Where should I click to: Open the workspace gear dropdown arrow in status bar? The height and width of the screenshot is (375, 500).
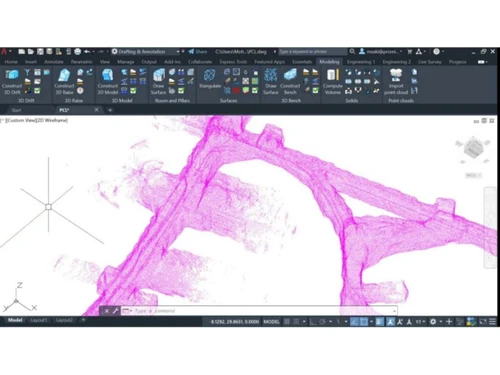pyautogui.click(x=440, y=322)
